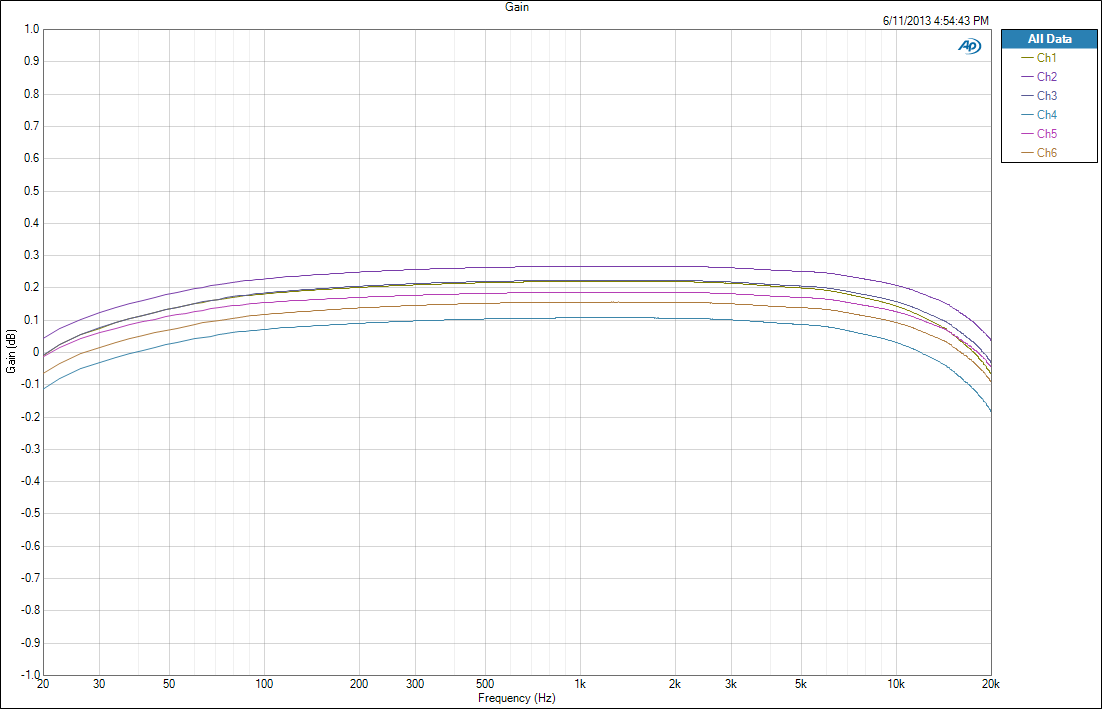Screen dimensions: 1102x709
Task: Click the 50 frequency axis tick label
Action: 169,684
